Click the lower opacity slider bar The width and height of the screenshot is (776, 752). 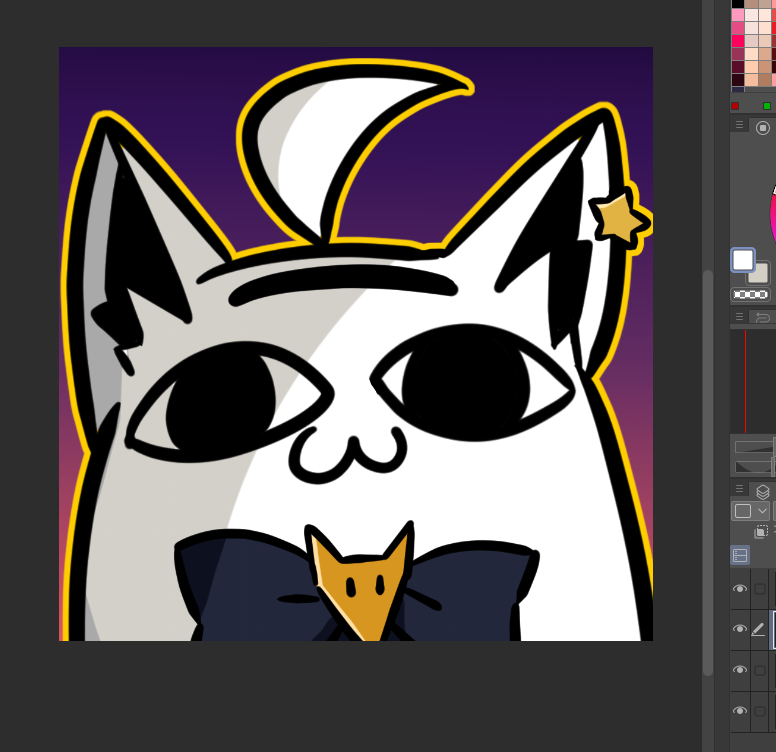coord(754,468)
